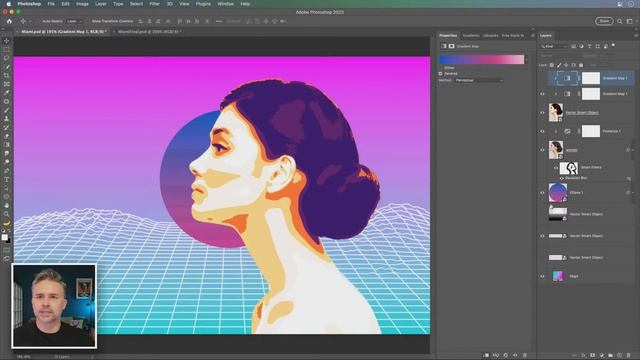640x360 pixels.
Task: Hide the Ellipse 1 layer
Action: coord(542,193)
